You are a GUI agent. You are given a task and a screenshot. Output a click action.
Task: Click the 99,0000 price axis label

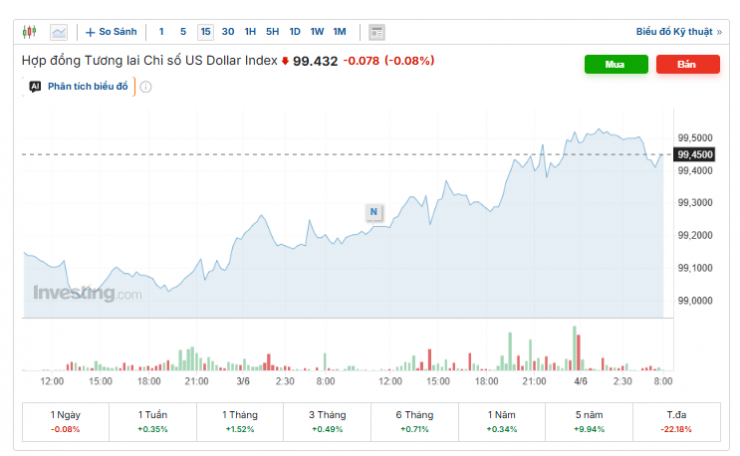click(x=695, y=301)
